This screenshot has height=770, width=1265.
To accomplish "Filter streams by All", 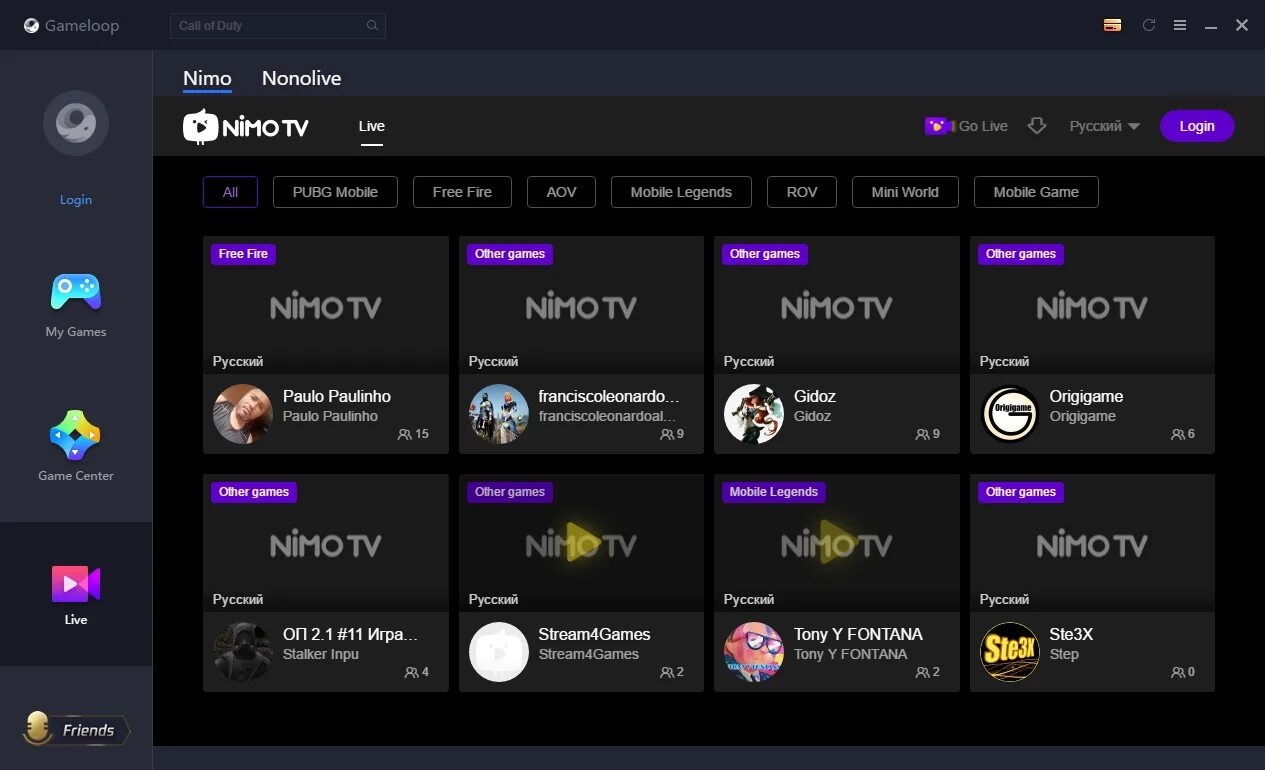I will coord(230,192).
